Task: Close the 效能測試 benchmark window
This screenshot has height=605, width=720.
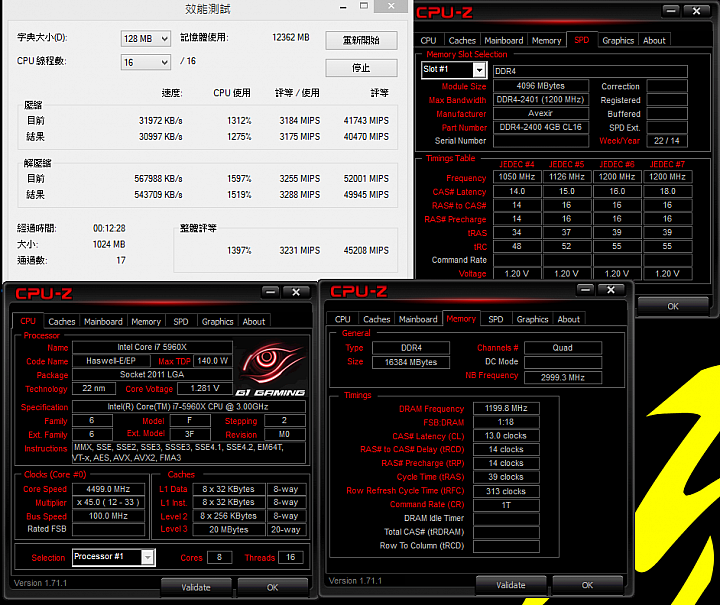Action: 391,6
